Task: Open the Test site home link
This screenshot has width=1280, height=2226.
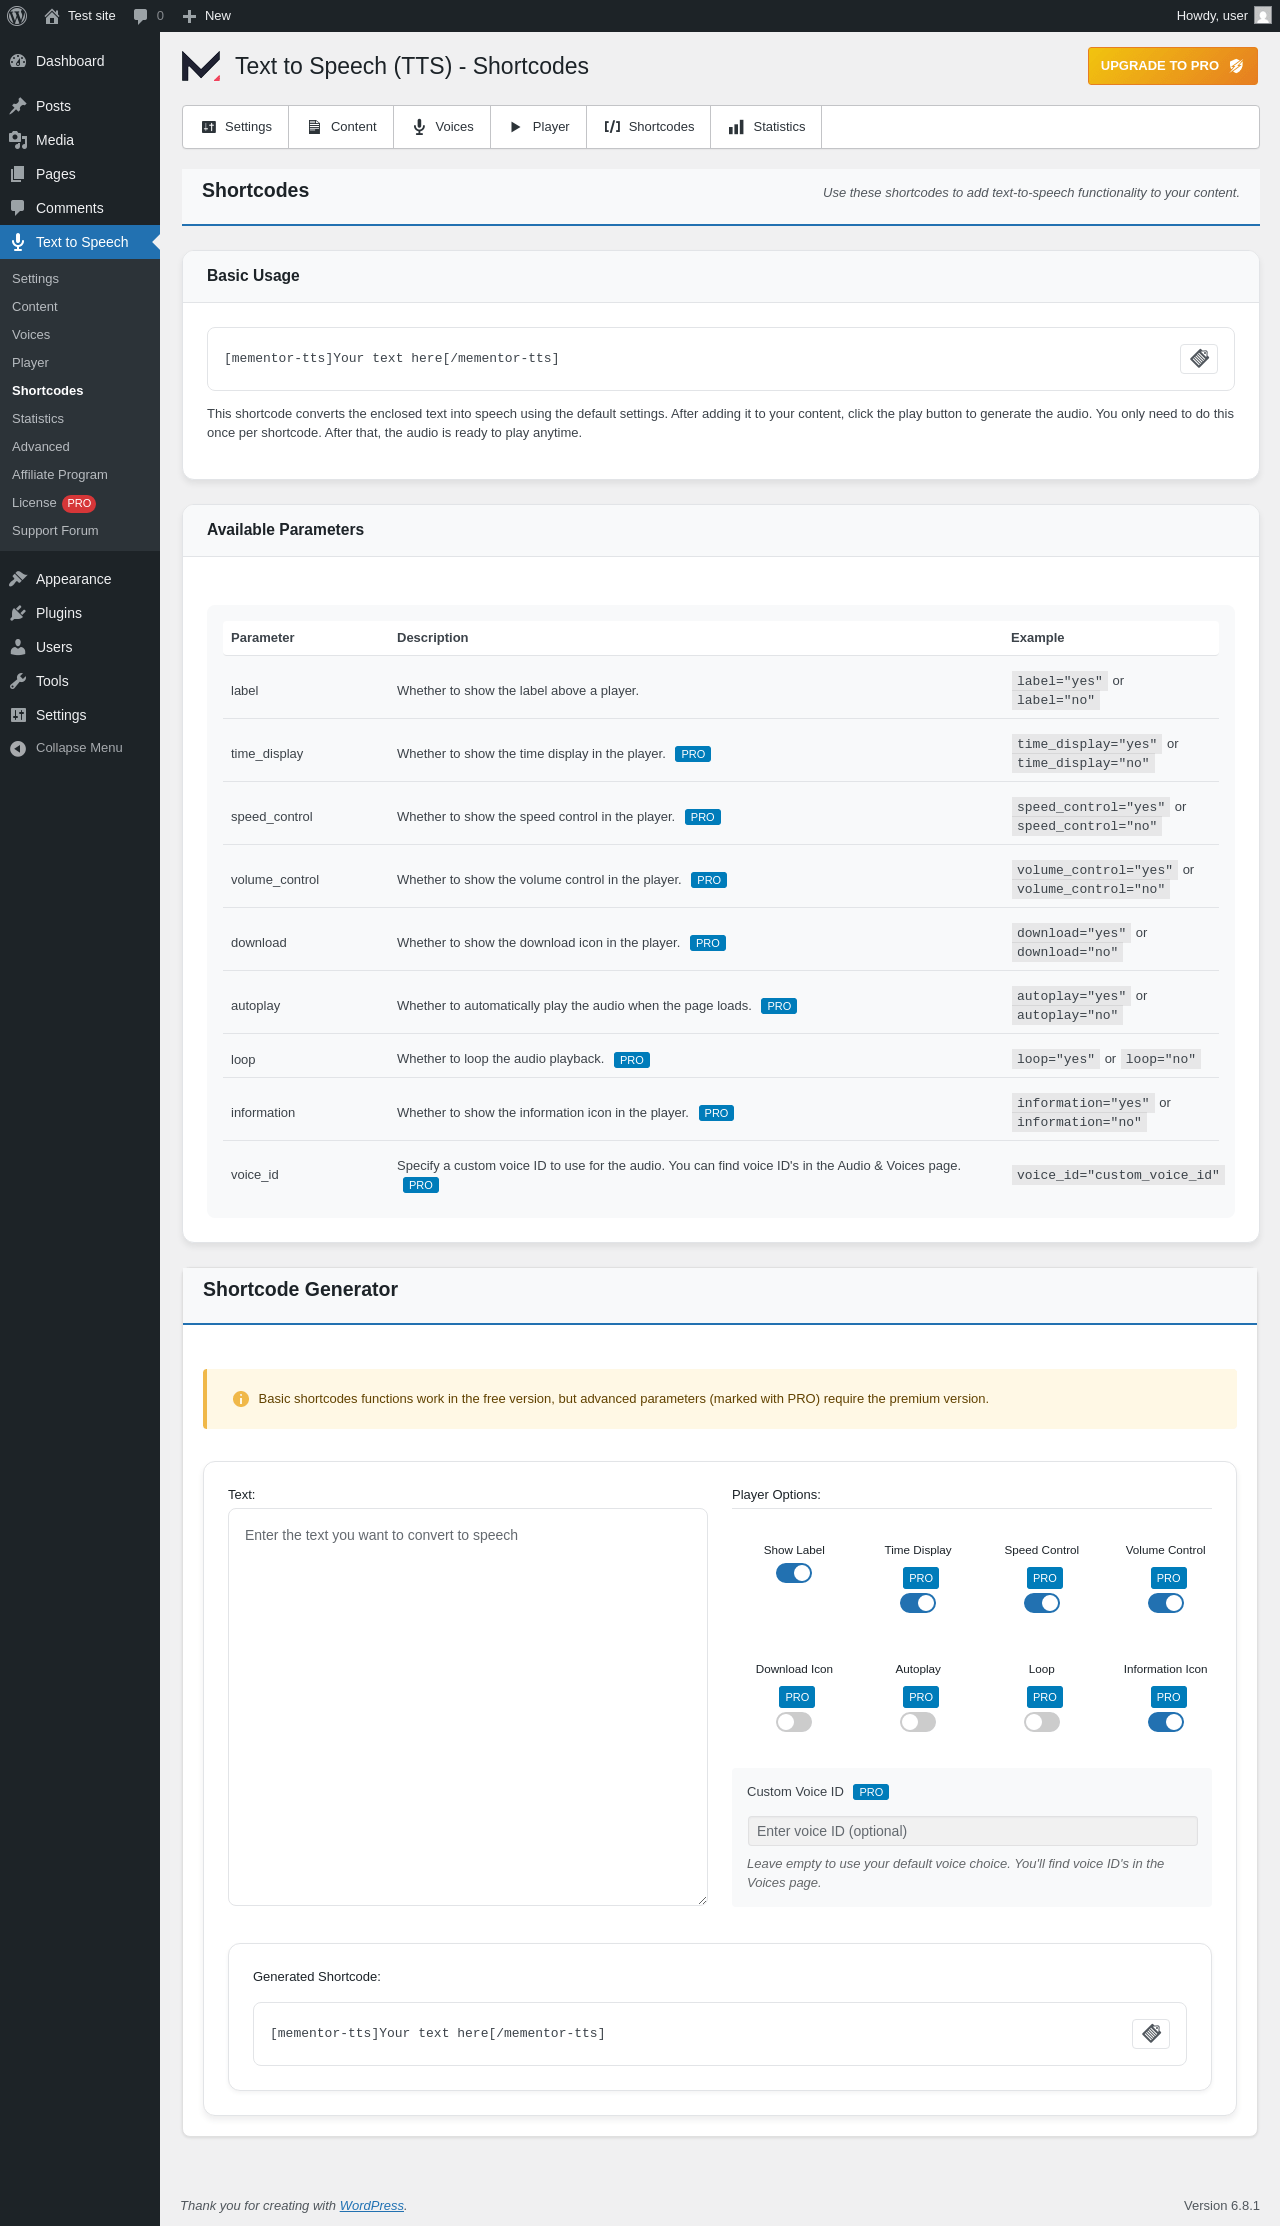Action: click(x=80, y=16)
